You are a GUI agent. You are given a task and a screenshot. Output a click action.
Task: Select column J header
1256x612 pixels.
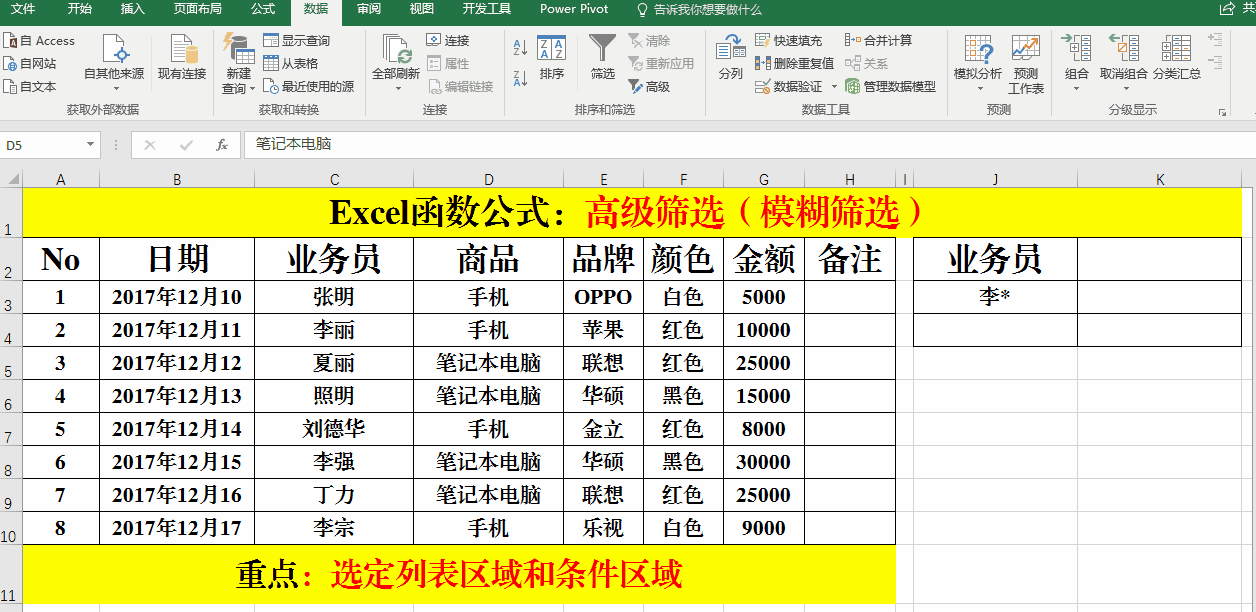coord(995,180)
